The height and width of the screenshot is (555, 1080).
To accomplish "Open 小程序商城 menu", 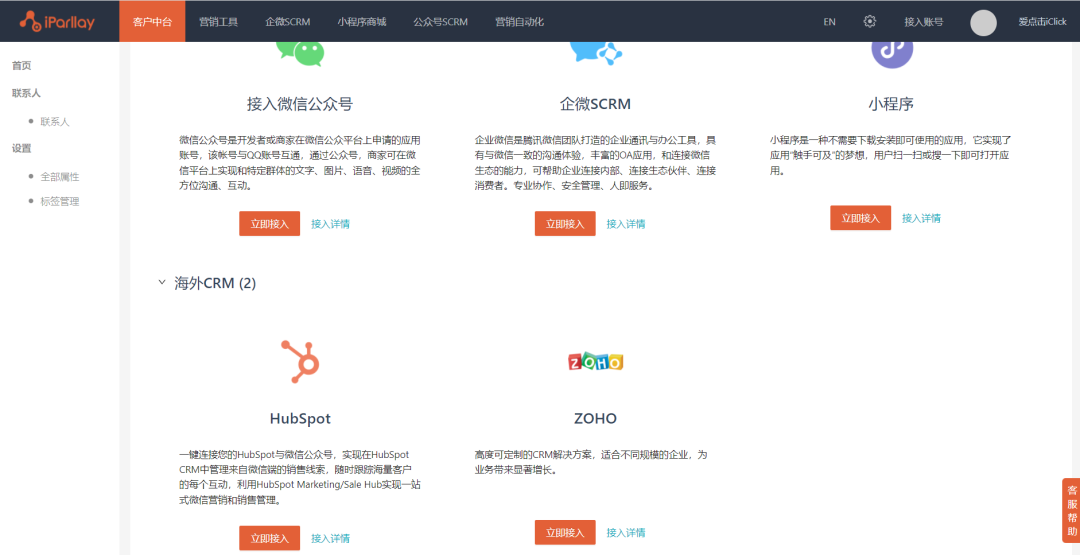I will (x=362, y=21).
